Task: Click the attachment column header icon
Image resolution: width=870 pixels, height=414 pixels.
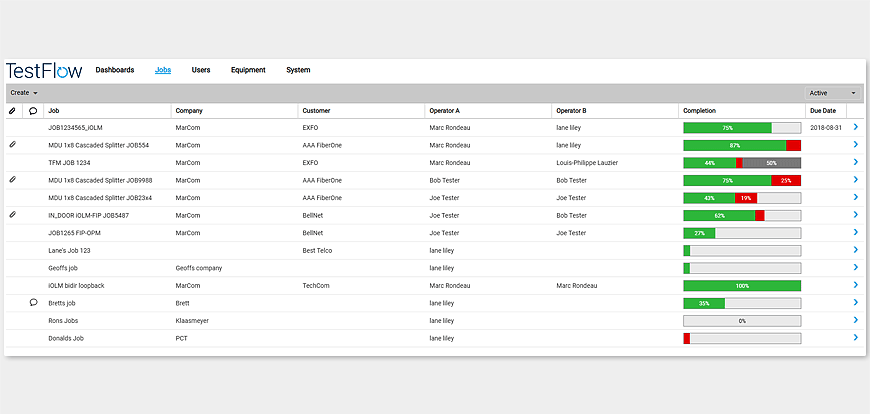Action: coord(13,110)
